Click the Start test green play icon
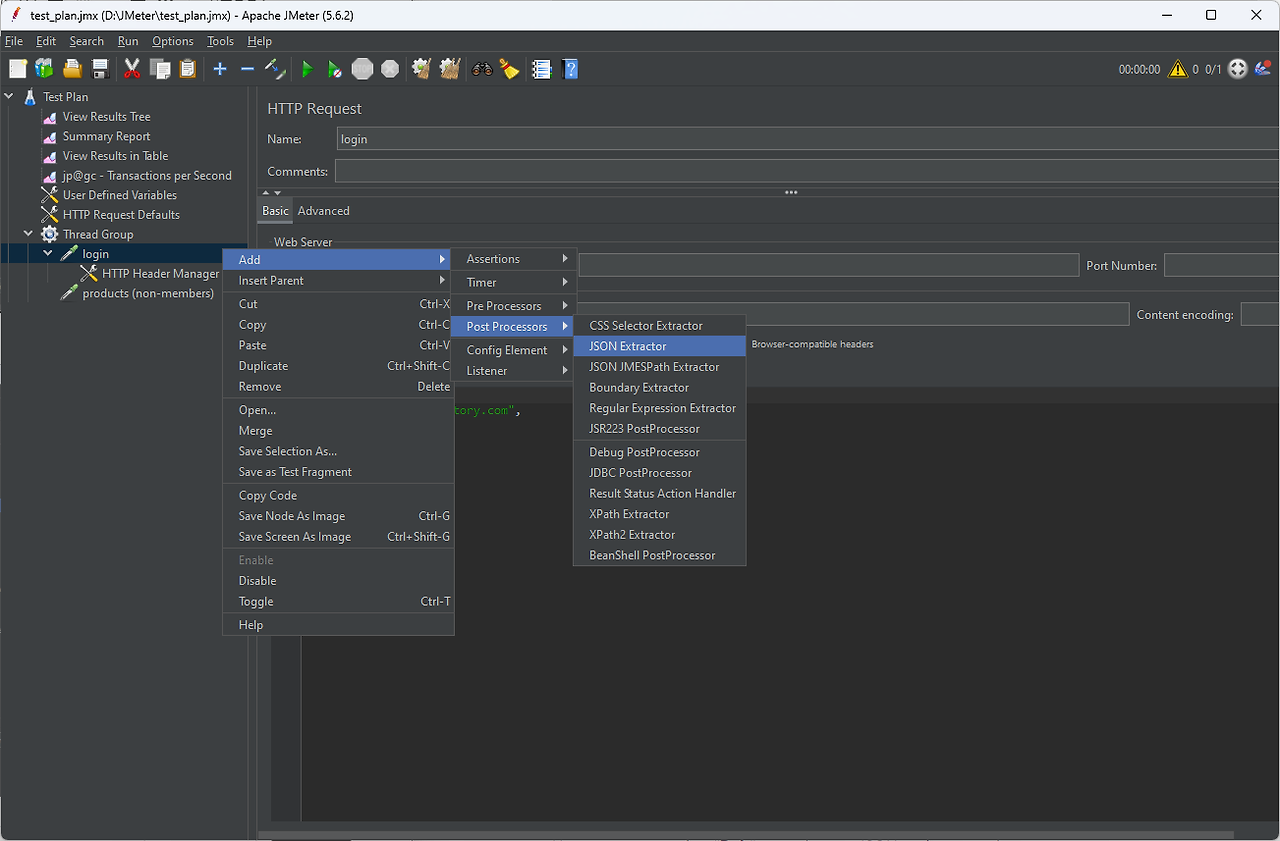This screenshot has height=841, width=1280. pyautogui.click(x=307, y=69)
